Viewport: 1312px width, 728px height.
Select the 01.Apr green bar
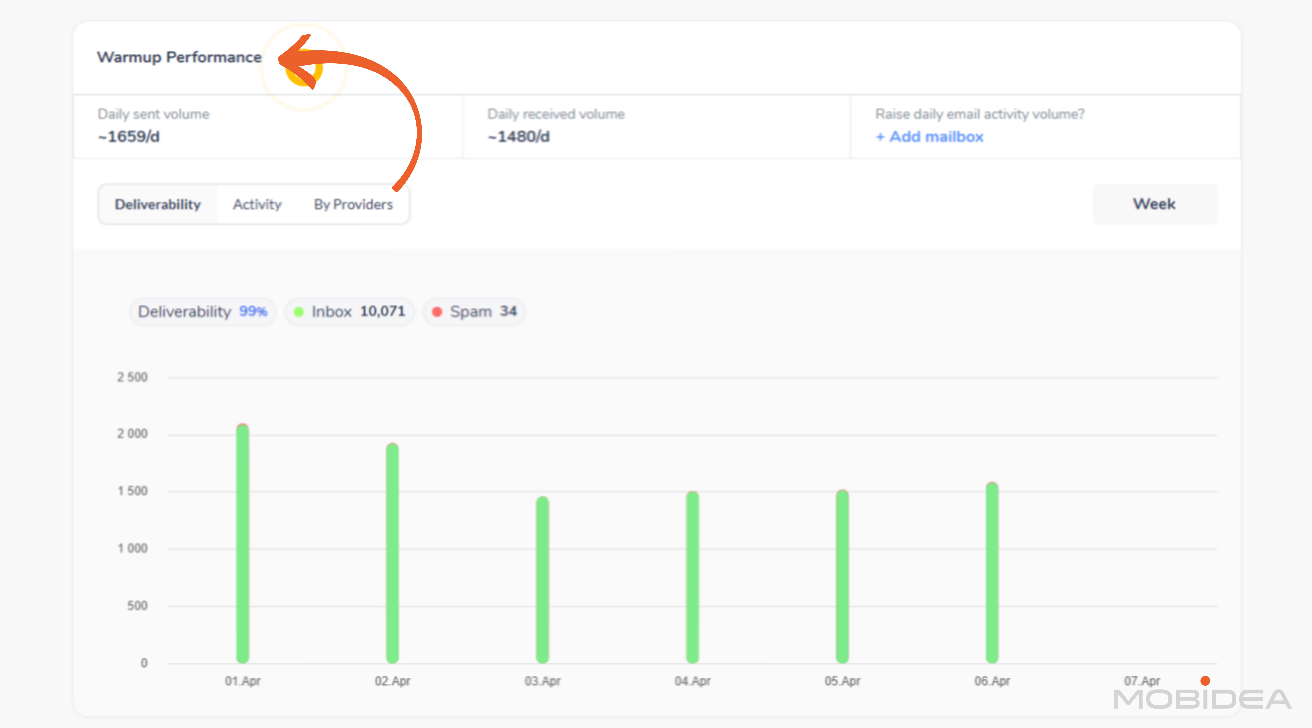pyautogui.click(x=242, y=545)
